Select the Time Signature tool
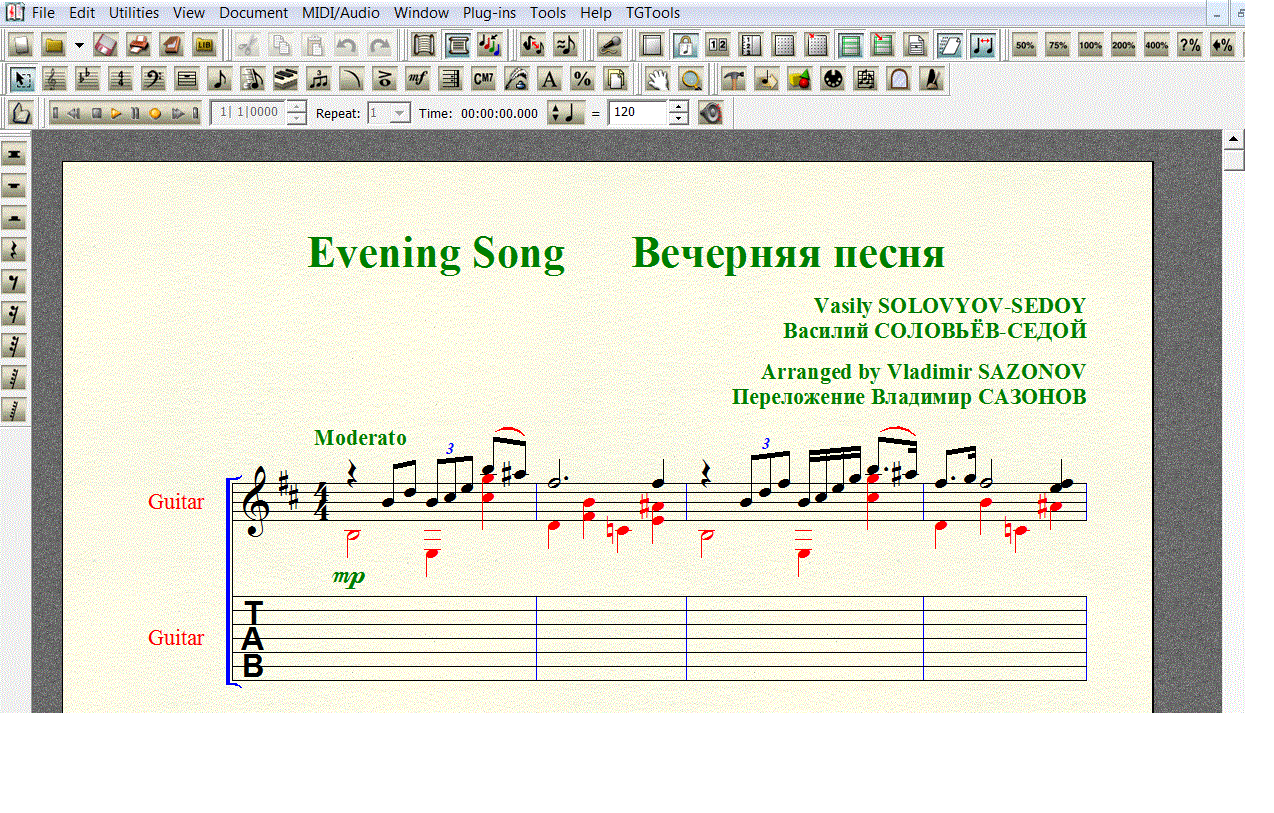The height and width of the screenshot is (813, 1274). tap(121, 79)
